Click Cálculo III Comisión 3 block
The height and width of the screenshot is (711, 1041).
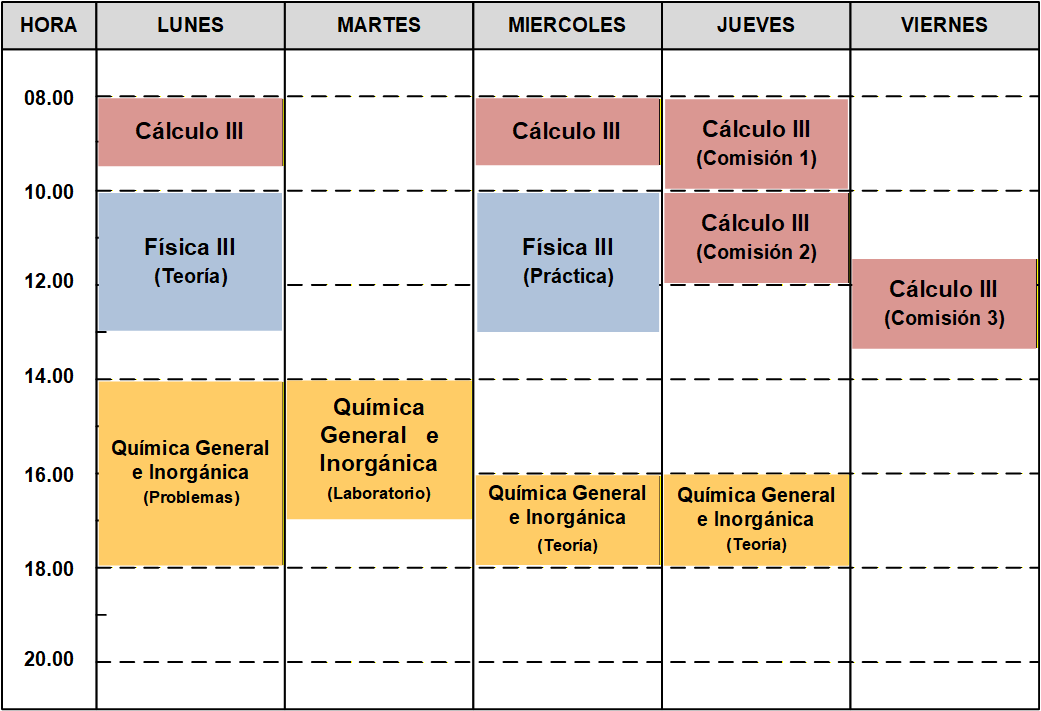click(944, 303)
